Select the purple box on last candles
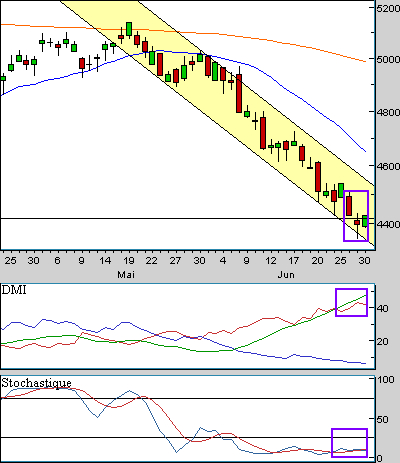 coord(356,216)
